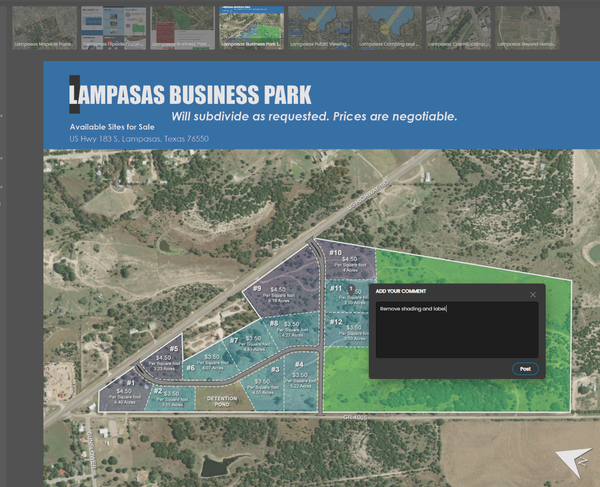Open Lampasas Cosmic Camp thumbnail
The image size is (600, 487).
pos(458,28)
